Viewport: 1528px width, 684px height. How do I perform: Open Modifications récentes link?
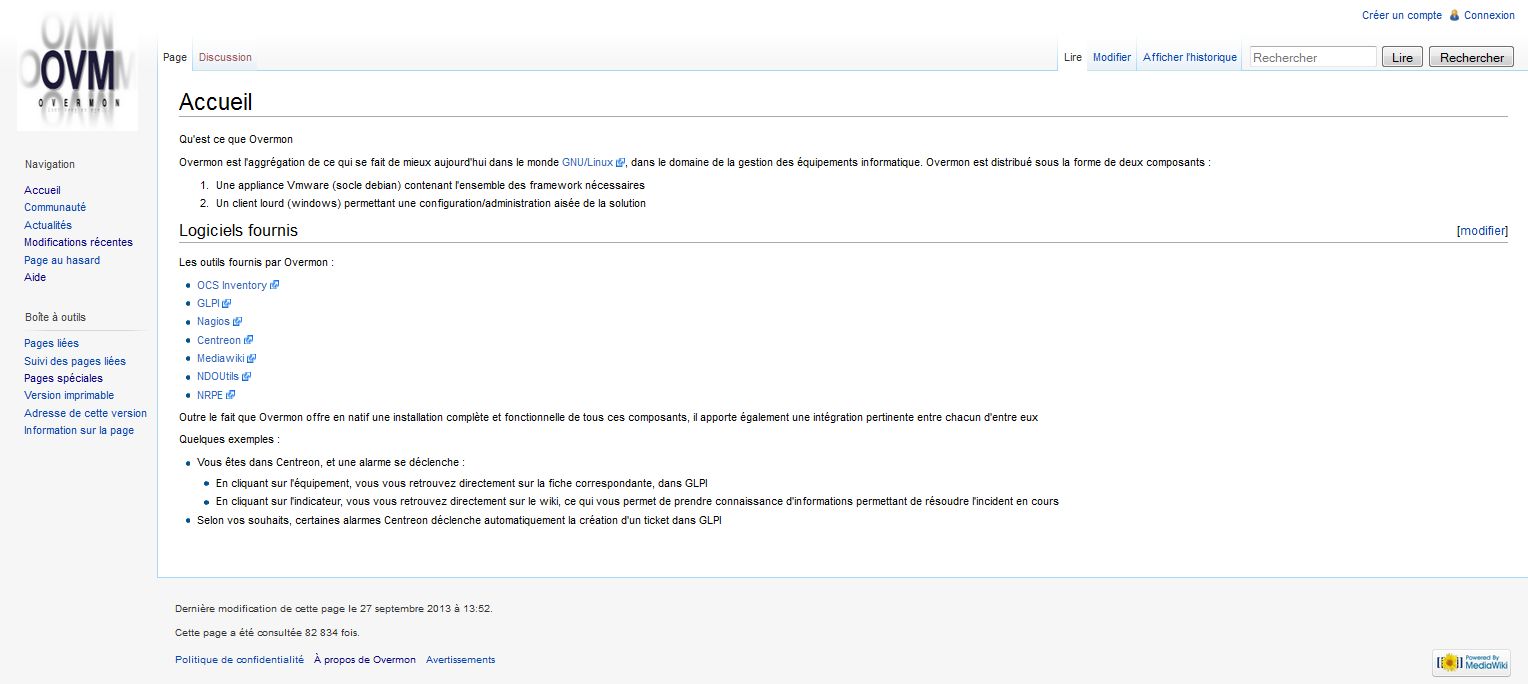coord(78,242)
